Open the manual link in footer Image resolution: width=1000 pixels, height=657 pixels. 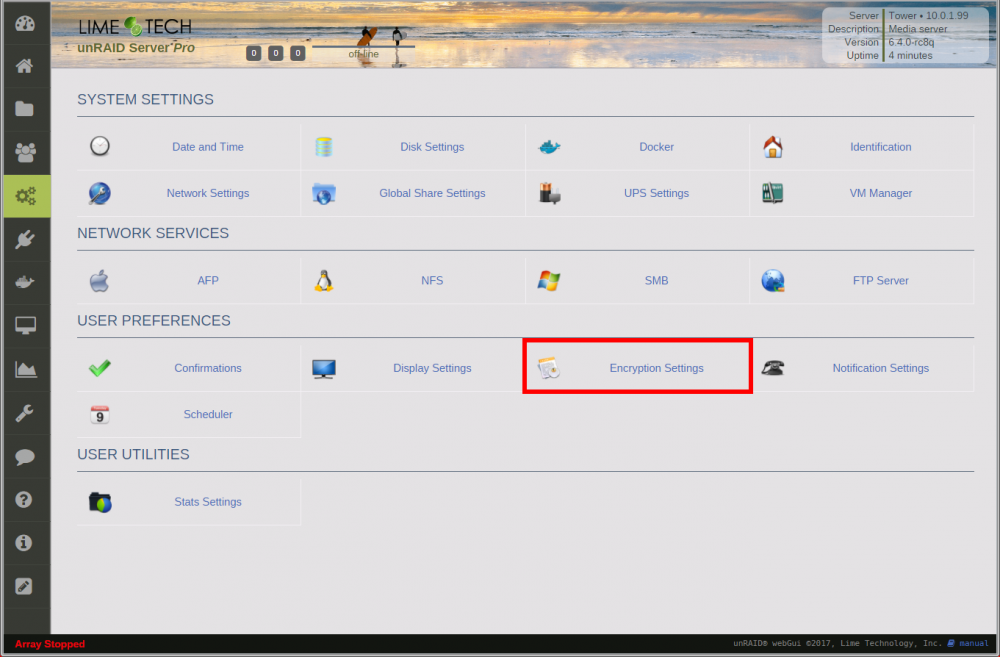(x=973, y=644)
